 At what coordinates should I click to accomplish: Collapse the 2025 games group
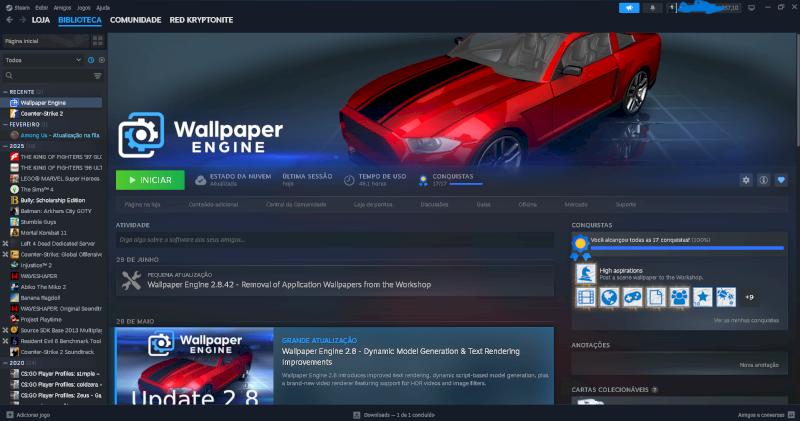tap(6, 146)
